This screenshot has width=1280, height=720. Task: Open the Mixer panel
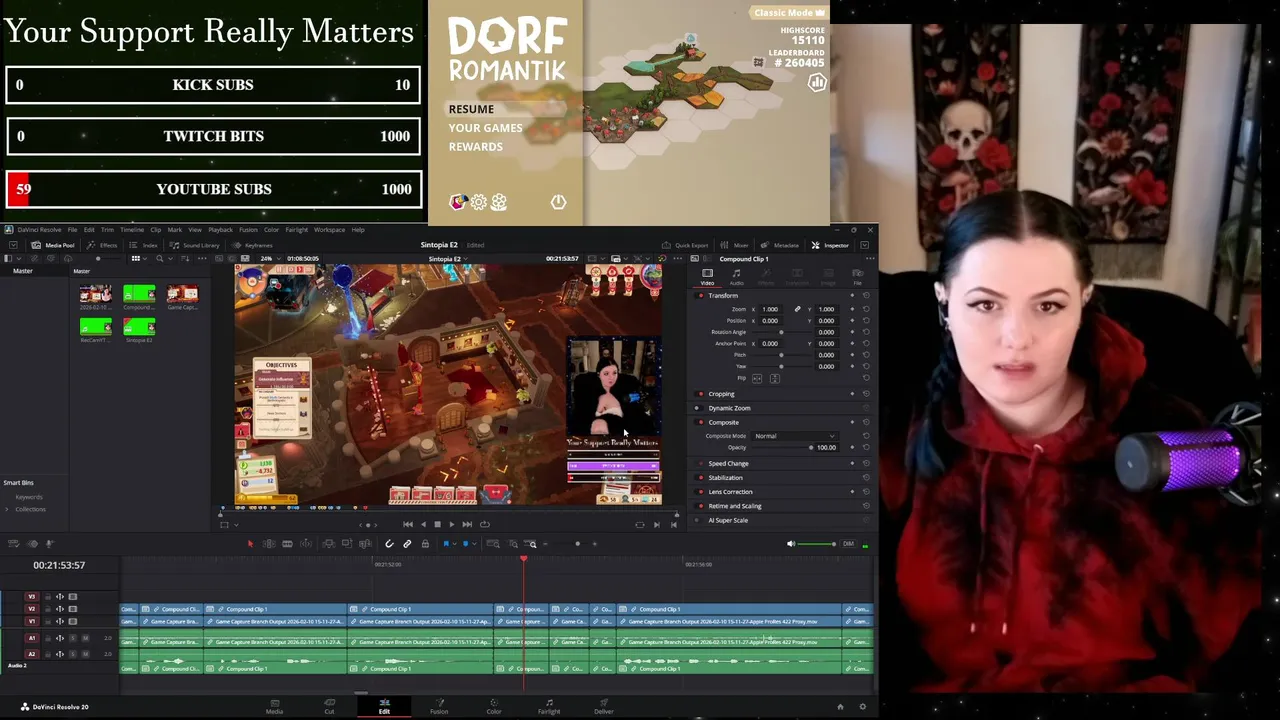(735, 245)
